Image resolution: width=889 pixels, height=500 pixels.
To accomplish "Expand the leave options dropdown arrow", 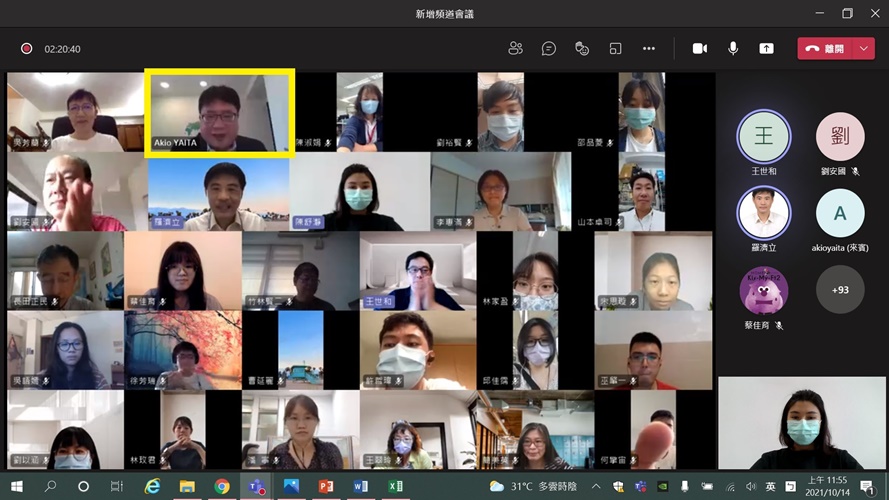I will (864, 48).
